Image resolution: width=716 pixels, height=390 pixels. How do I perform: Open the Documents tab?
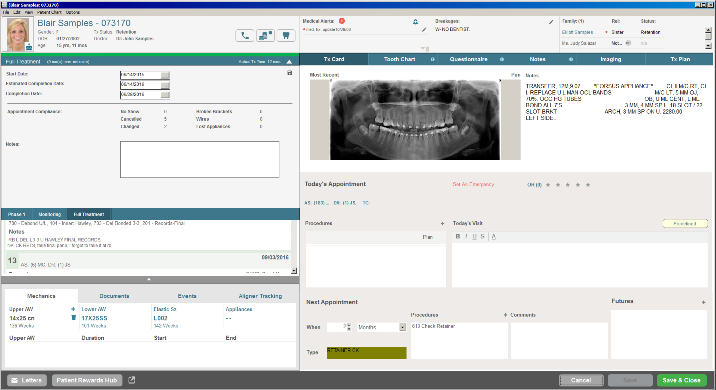point(114,296)
